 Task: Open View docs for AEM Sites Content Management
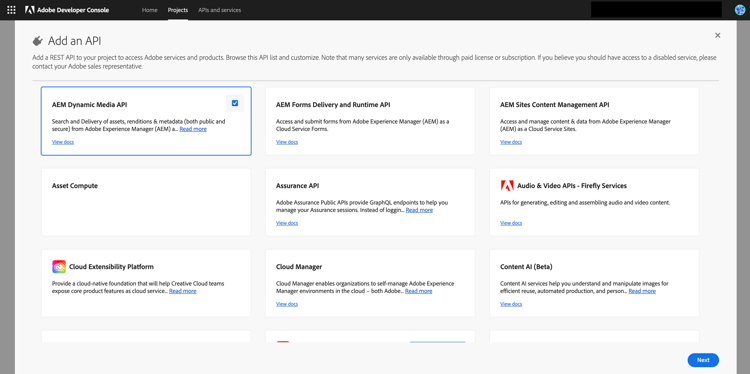click(511, 142)
